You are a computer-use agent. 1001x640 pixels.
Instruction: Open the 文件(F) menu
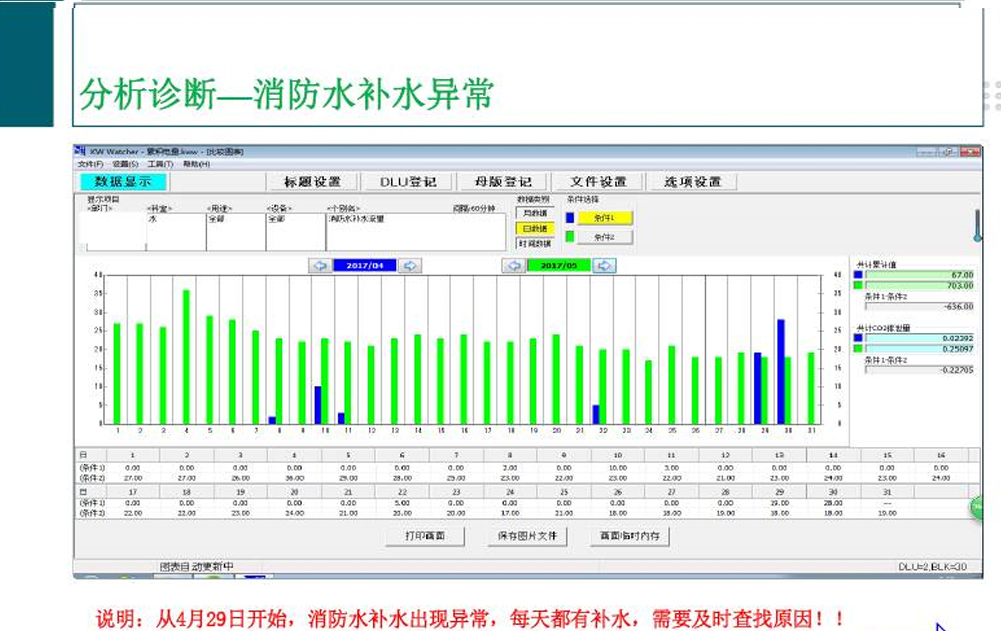coord(90,165)
